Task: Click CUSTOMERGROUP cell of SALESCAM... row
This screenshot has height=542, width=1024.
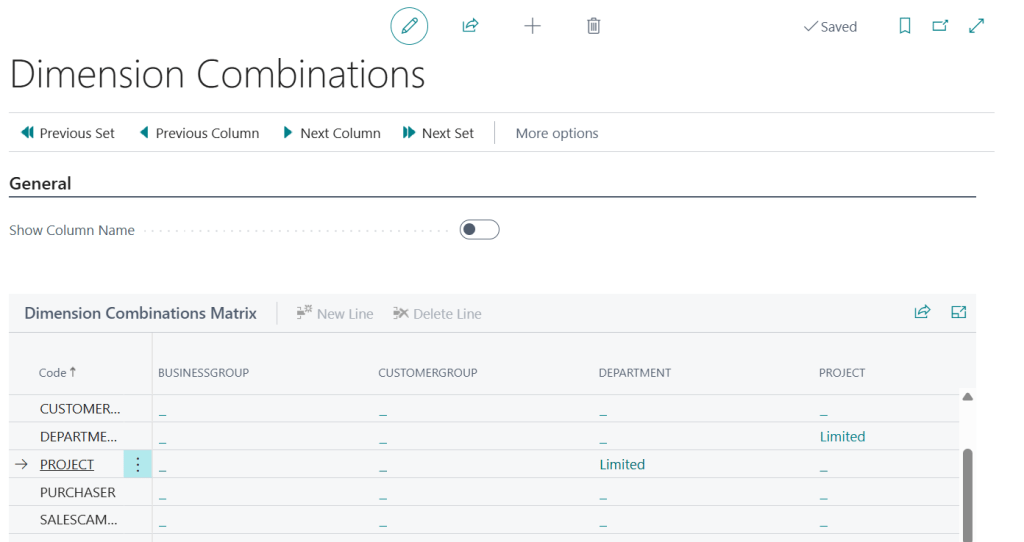Action: click(x=483, y=520)
